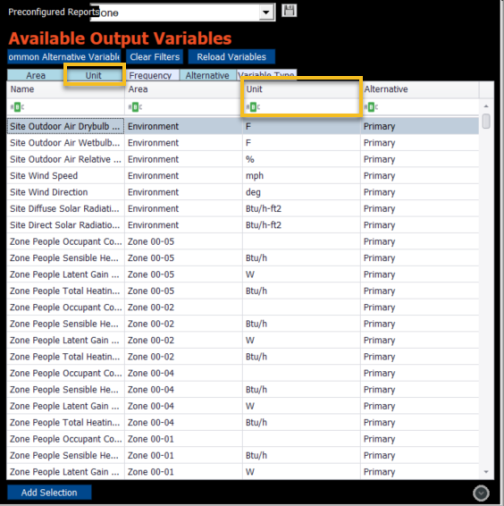Select the Site Diffuse Solar Radiation row
Screen dimensions: 504x506
tap(243, 209)
